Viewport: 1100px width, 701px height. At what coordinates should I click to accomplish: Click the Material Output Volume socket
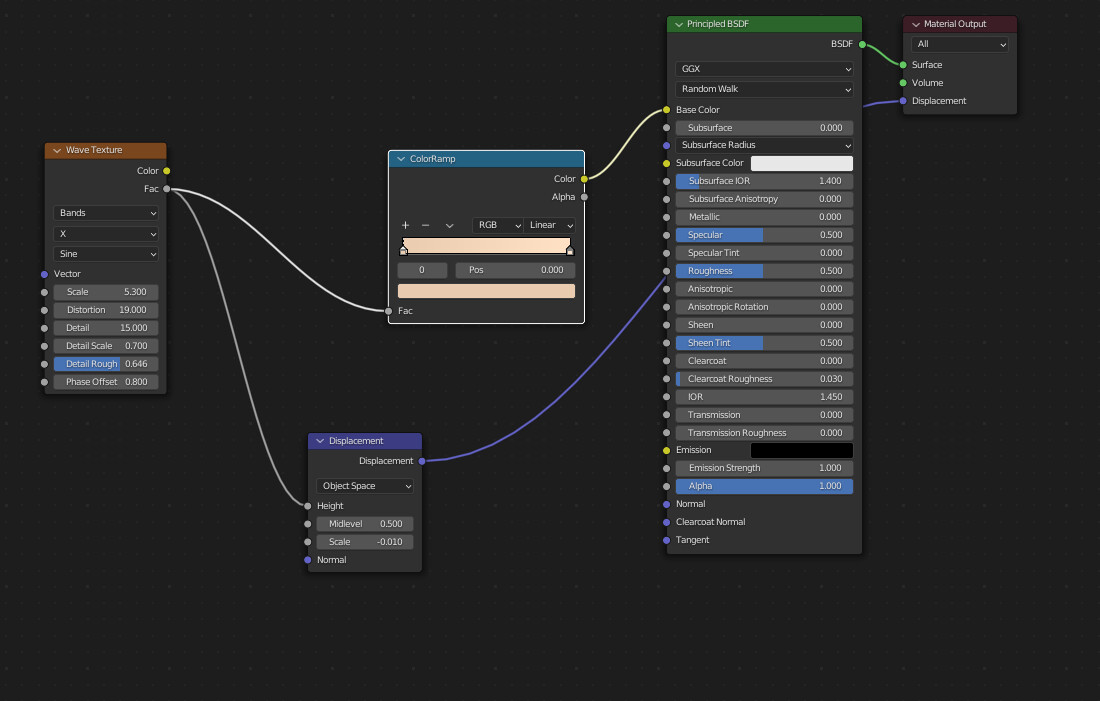(903, 83)
